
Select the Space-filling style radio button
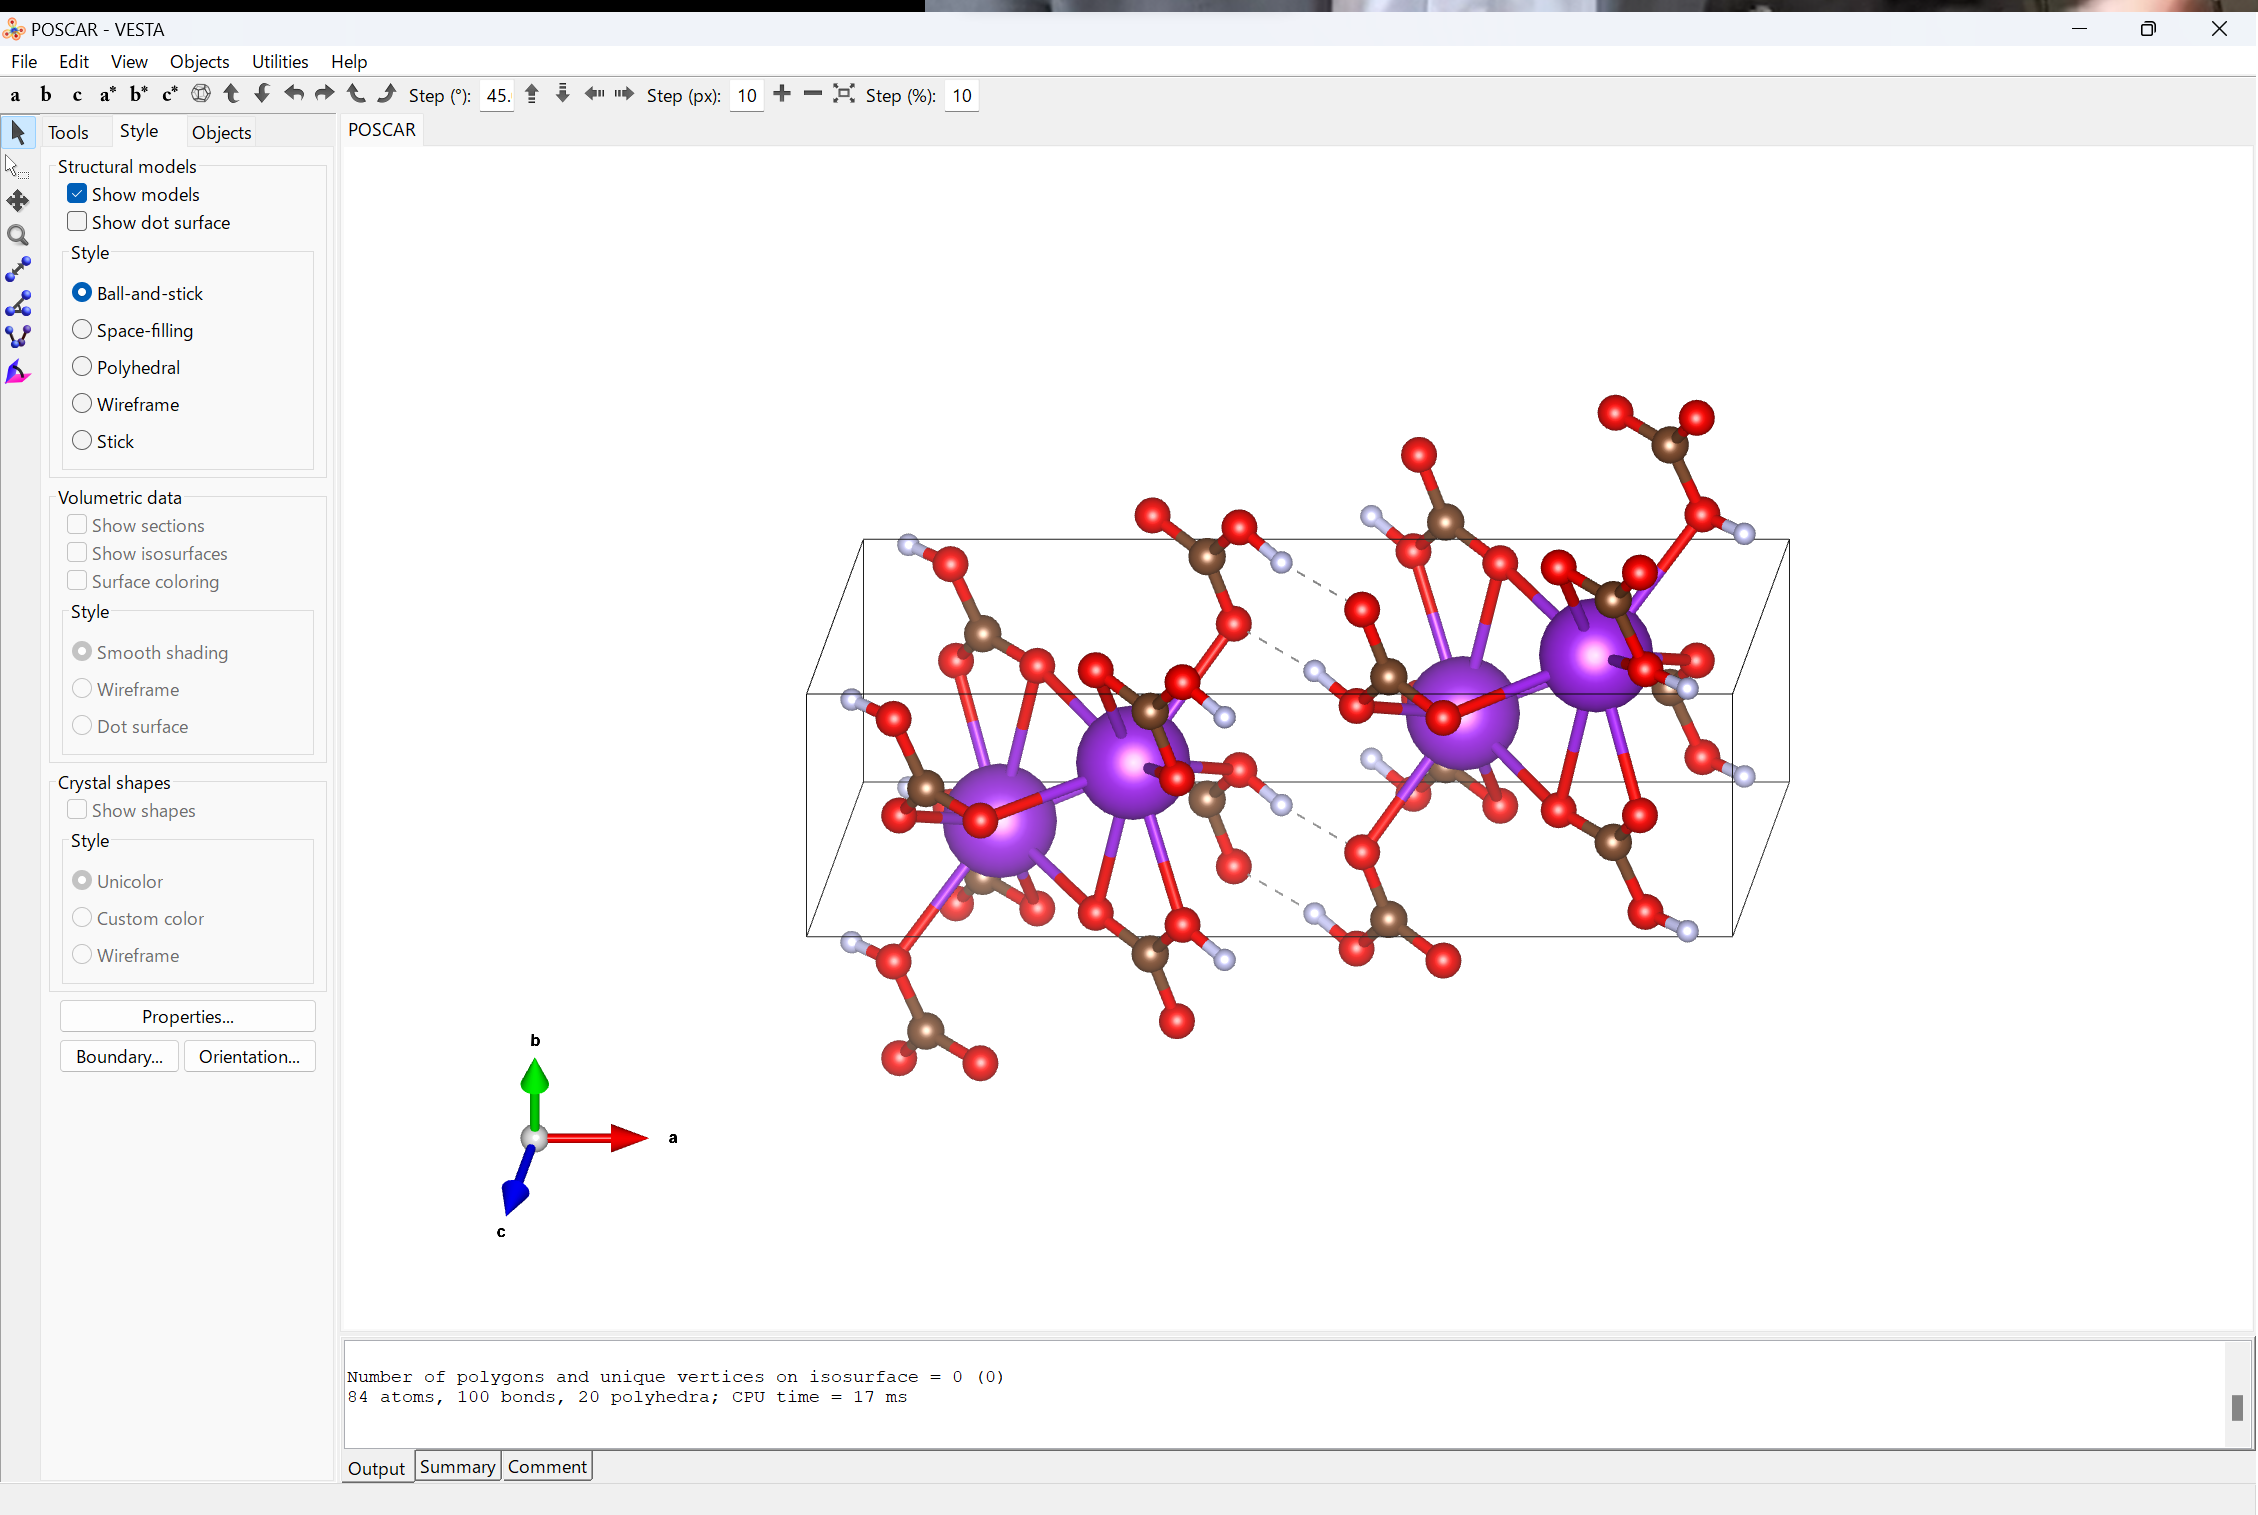click(x=82, y=330)
